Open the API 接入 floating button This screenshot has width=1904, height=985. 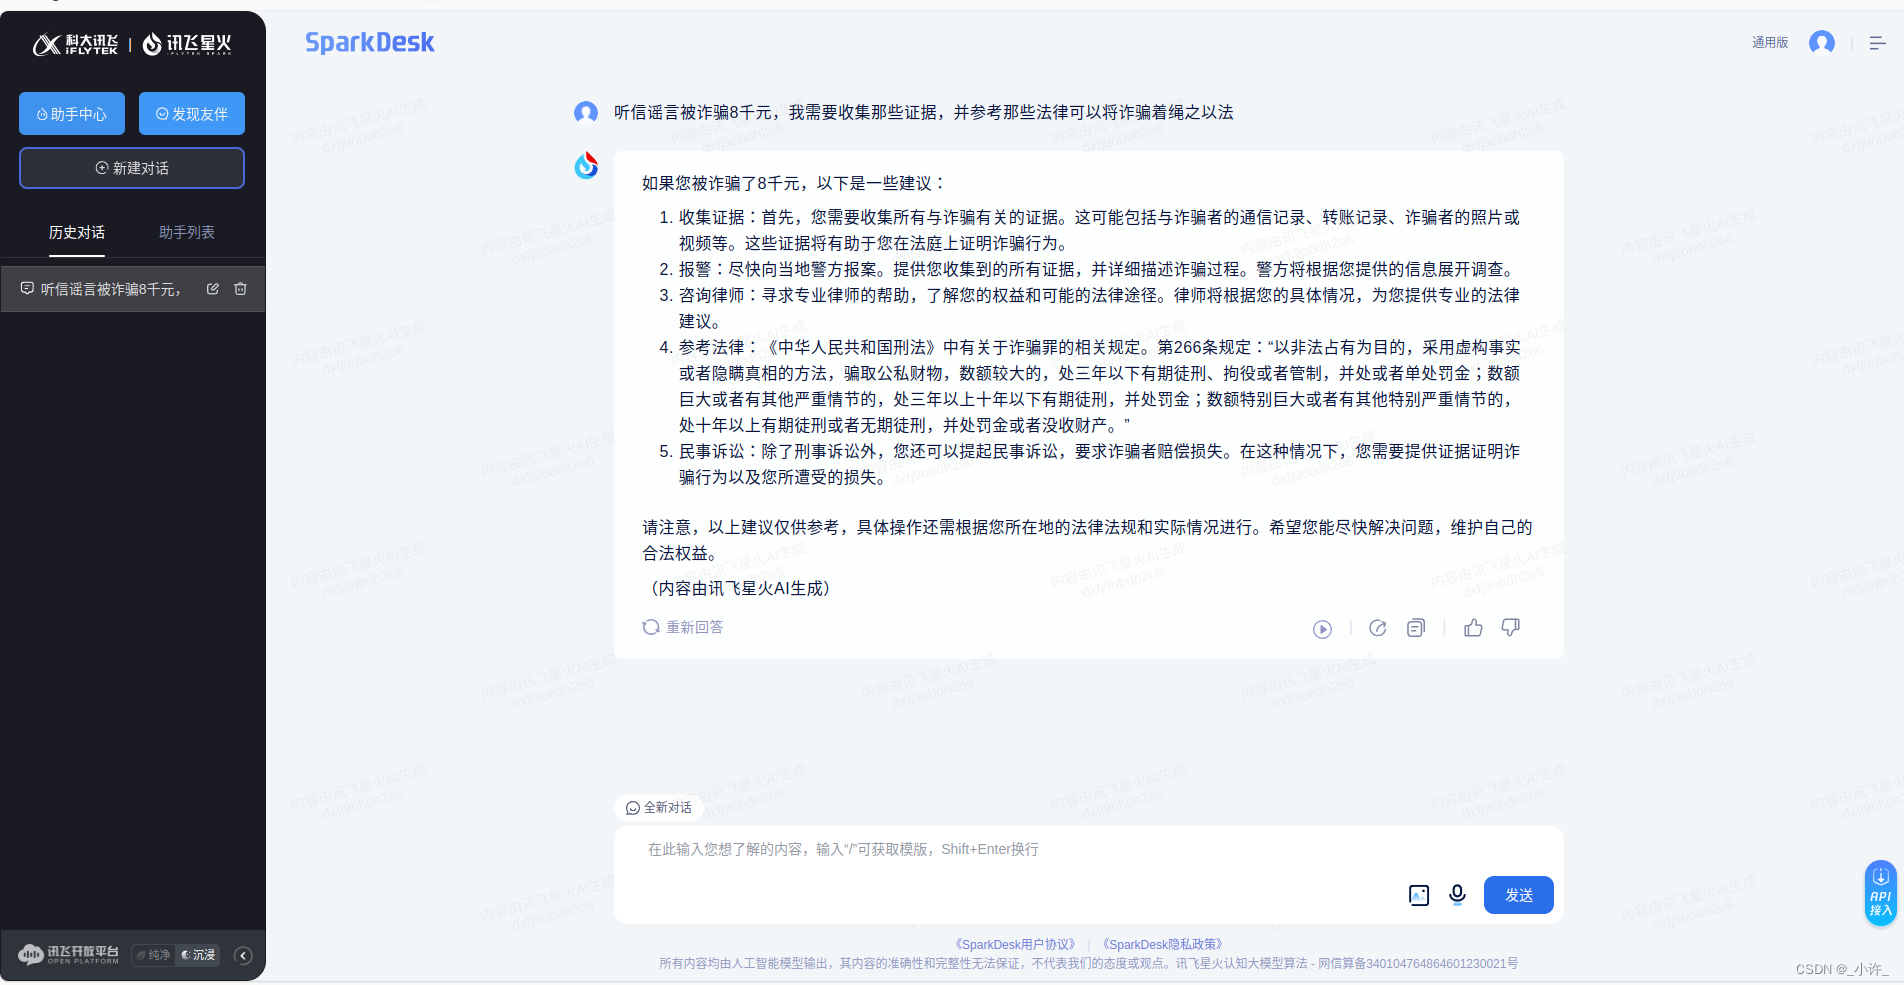coord(1880,893)
